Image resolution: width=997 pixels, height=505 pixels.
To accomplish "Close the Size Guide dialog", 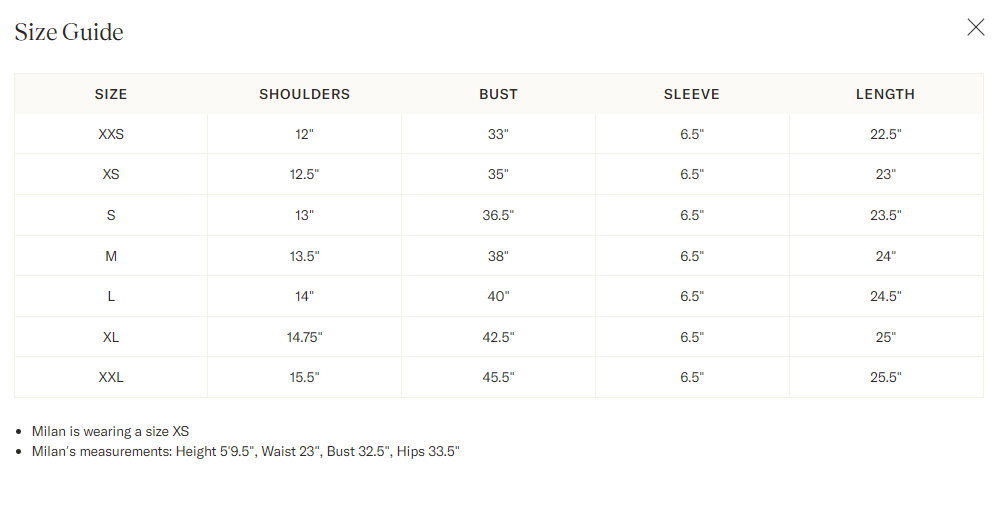I will click(x=975, y=27).
